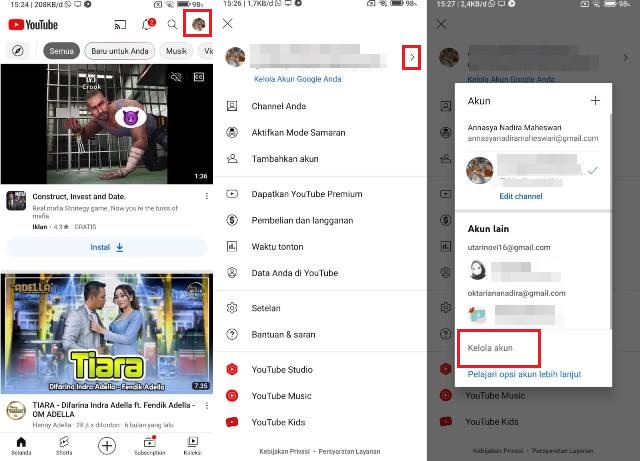Open Kebijakan Privasi link in middle menu
This screenshot has width=640, height=461.
point(284,451)
